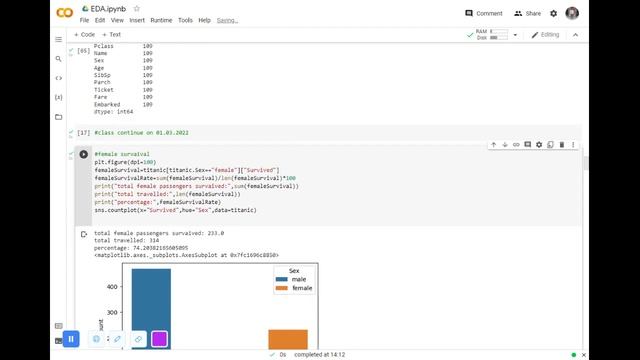The image size is (640, 360).
Task: Move the cell down
Action: click(x=505, y=144)
